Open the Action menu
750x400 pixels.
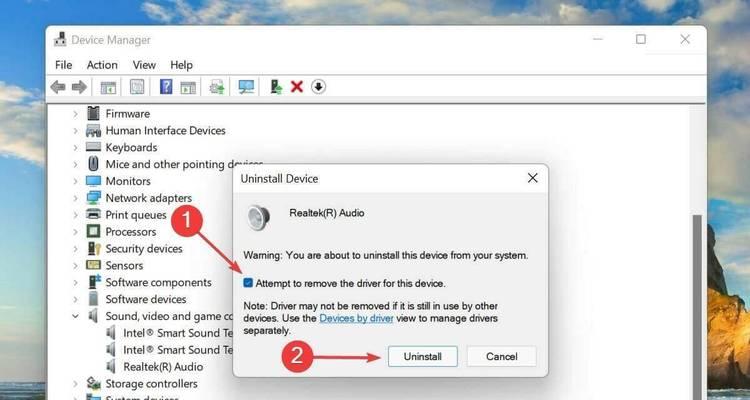point(102,65)
